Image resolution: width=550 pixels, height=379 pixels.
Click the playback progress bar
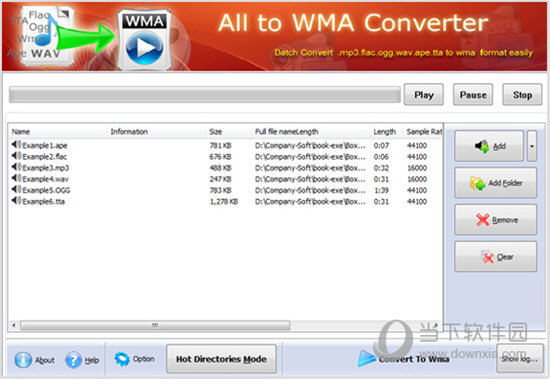(205, 95)
